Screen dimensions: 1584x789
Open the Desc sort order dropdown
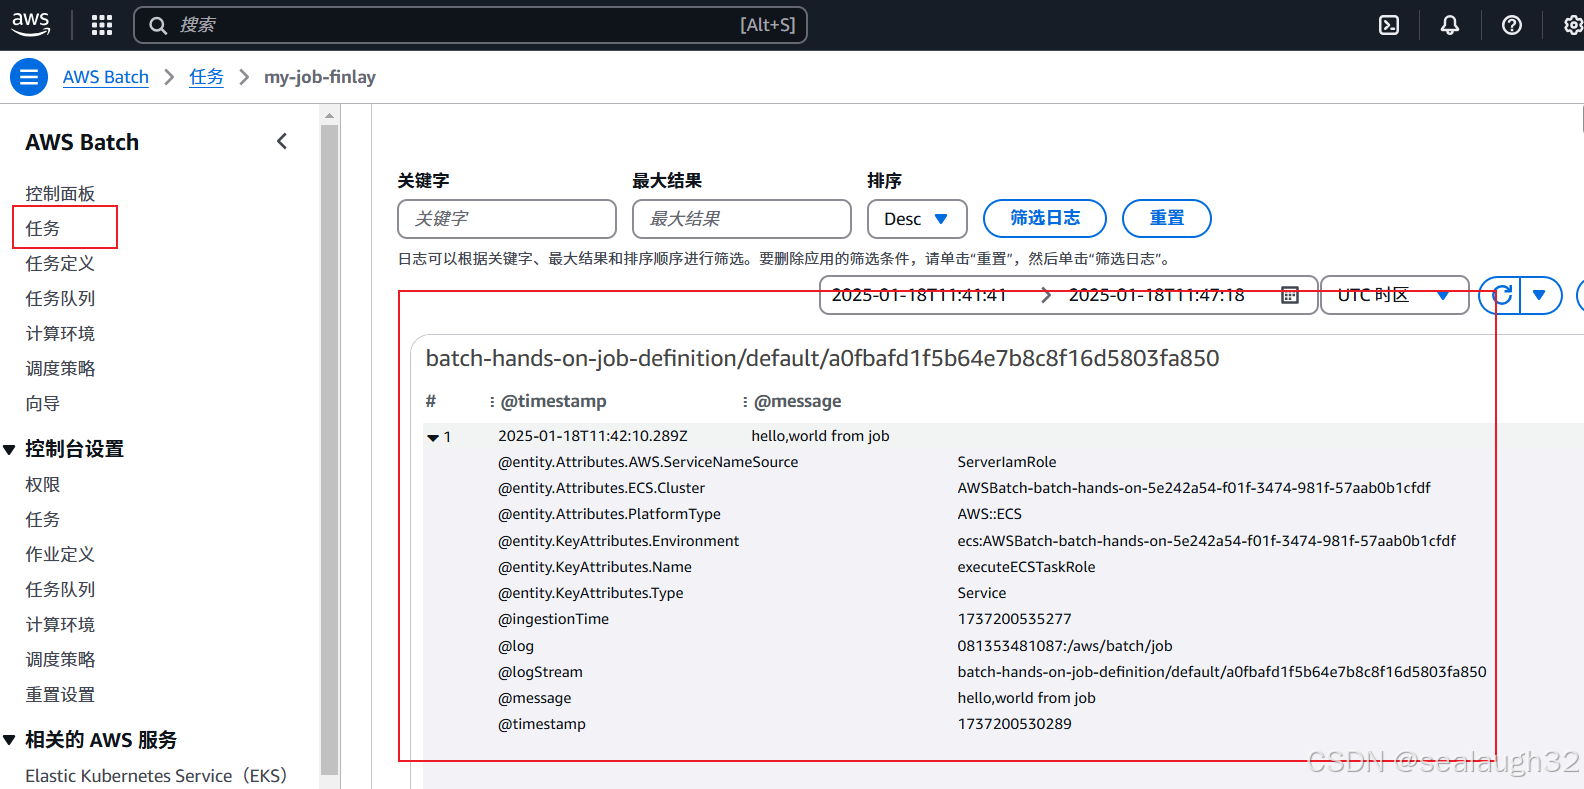tap(917, 219)
